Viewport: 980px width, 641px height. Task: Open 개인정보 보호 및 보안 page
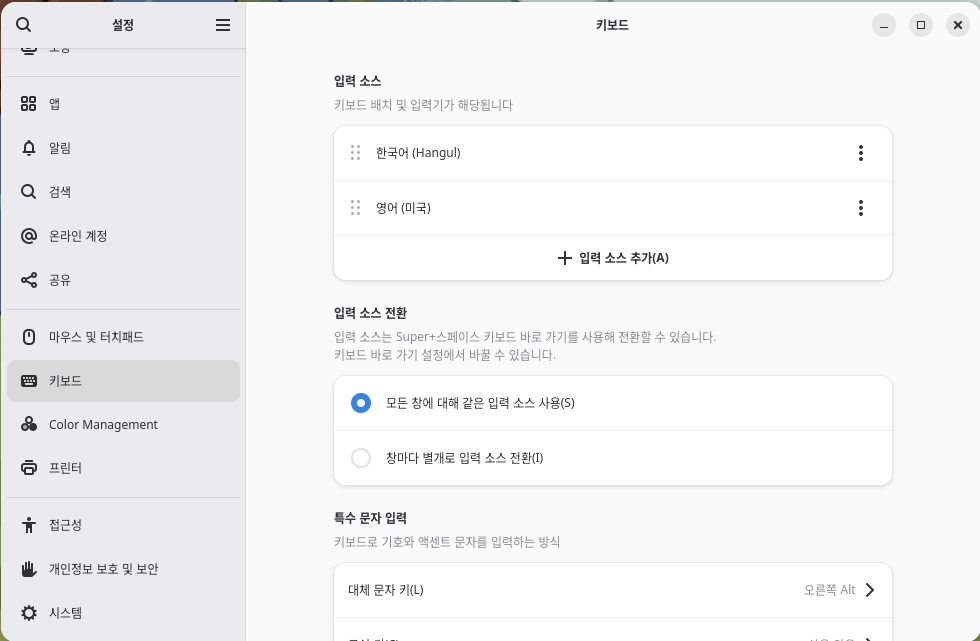(123, 569)
